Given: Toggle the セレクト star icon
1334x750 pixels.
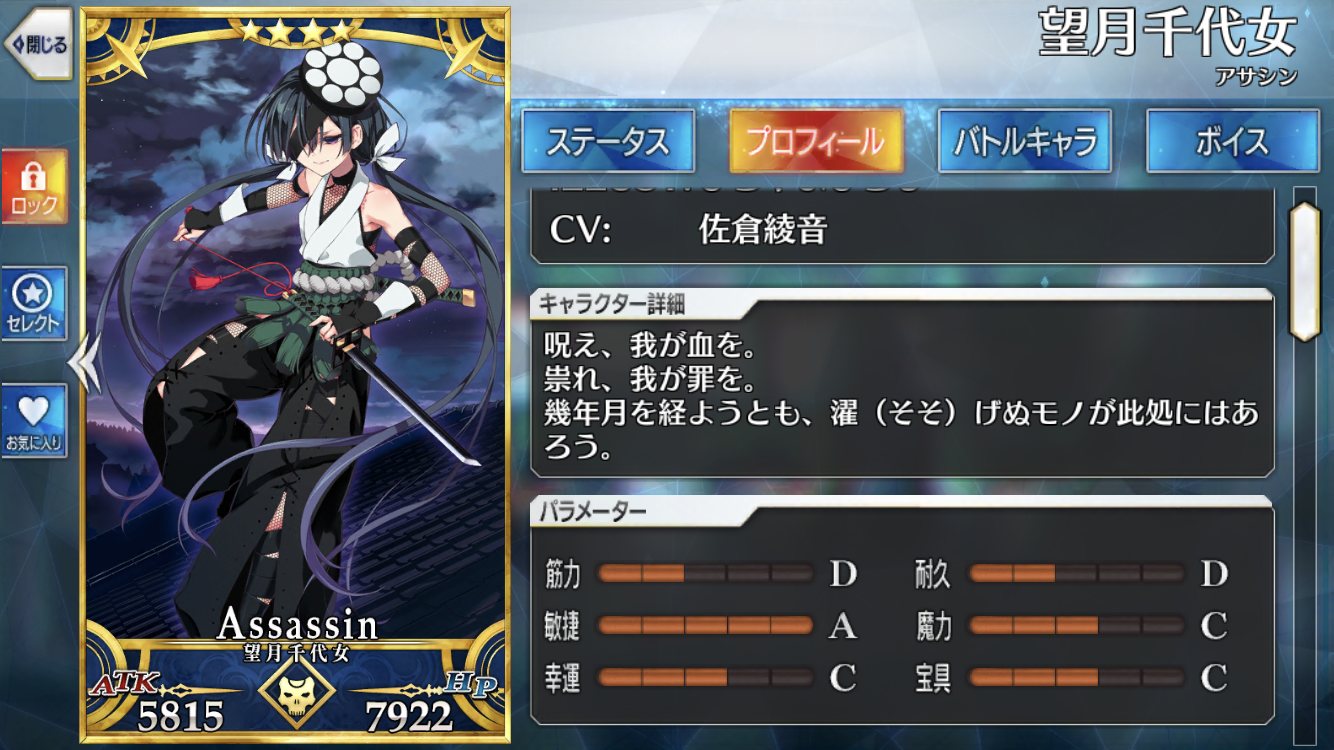Looking at the screenshot, I should coord(34,304).
